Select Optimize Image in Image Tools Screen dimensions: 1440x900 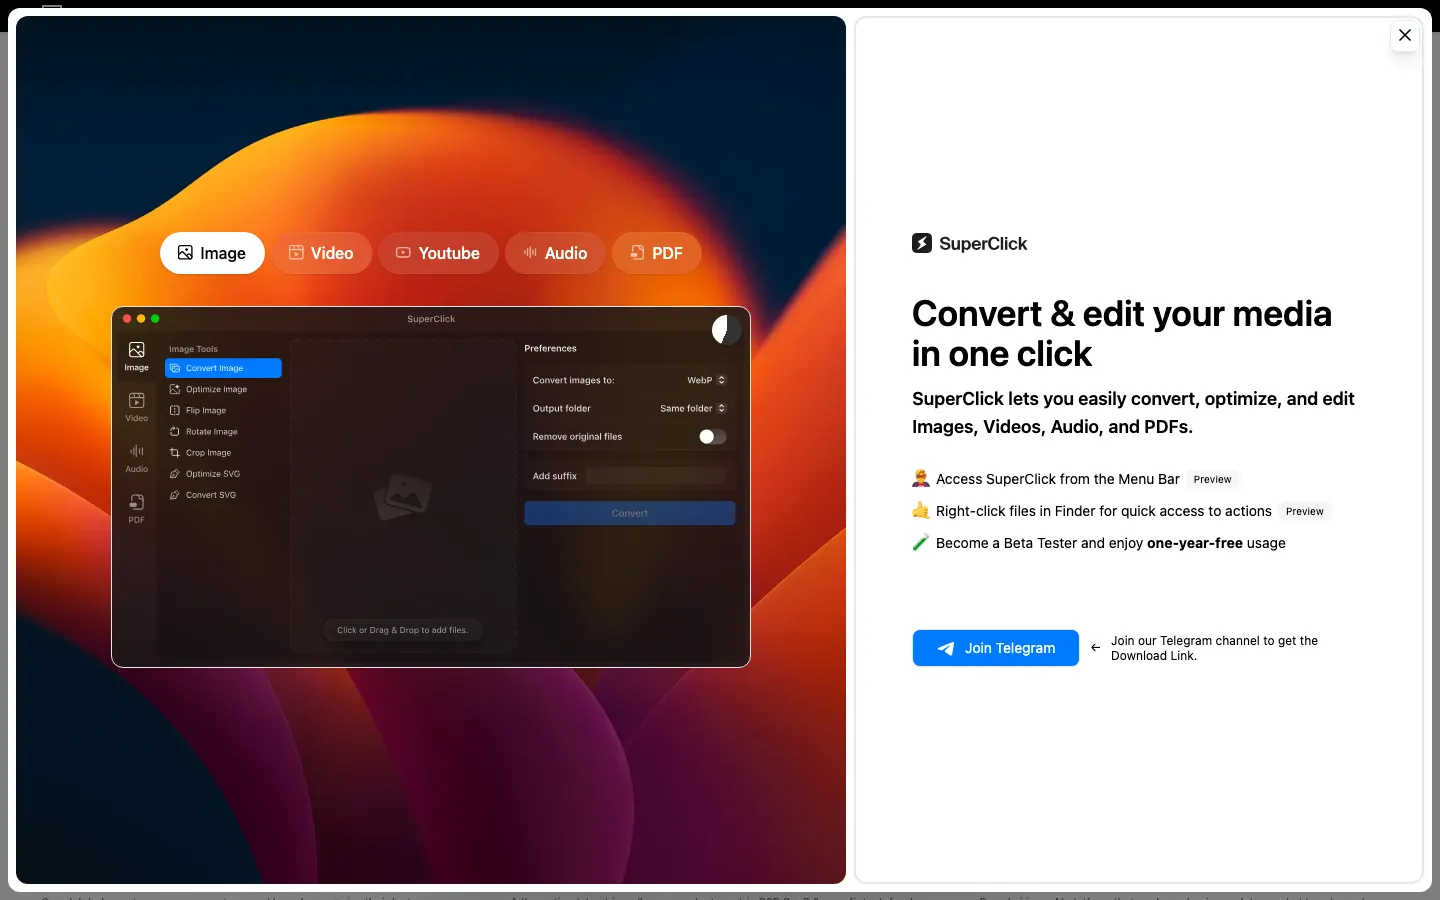tap(216, 389)
